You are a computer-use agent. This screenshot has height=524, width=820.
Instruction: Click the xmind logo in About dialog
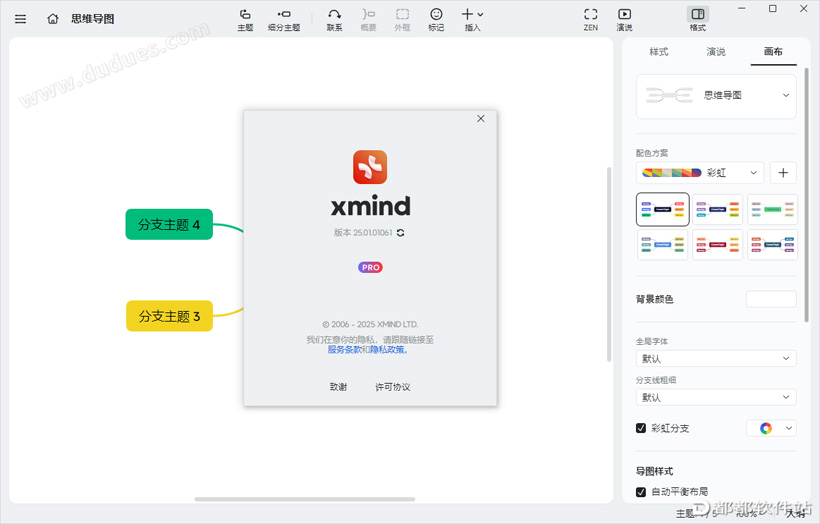point(370,167)
